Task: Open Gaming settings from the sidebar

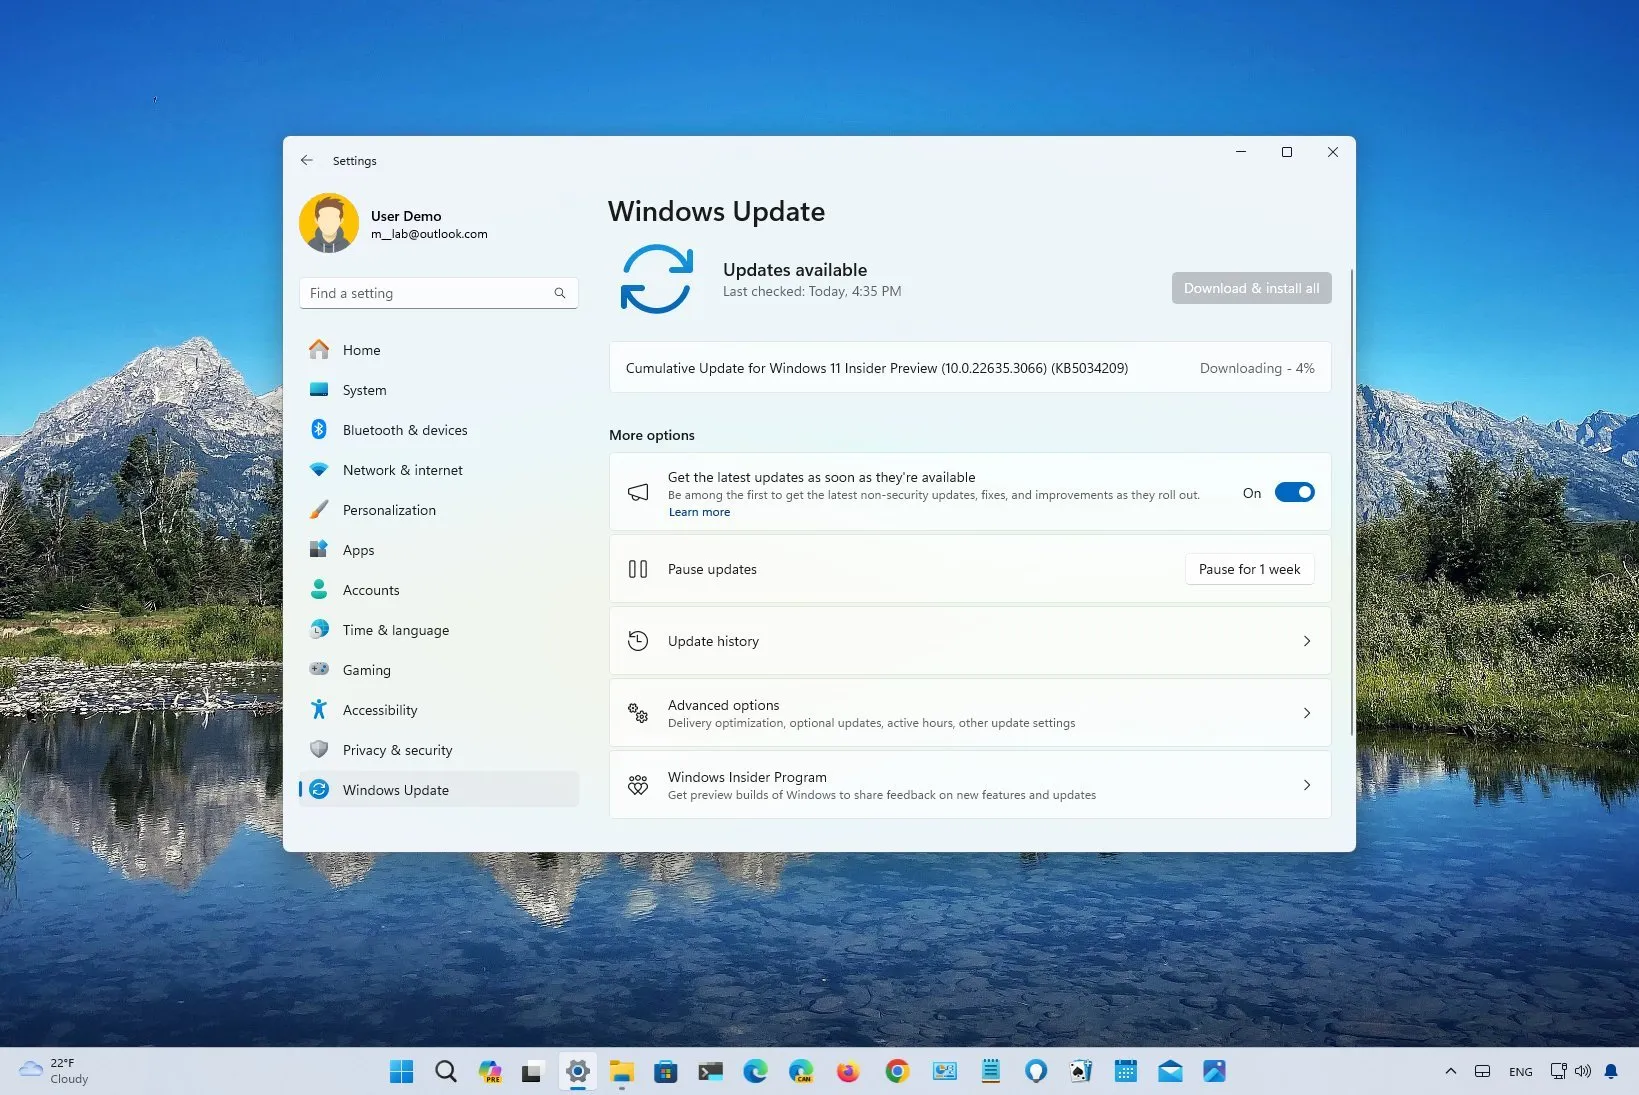Action: pos(366,670)
